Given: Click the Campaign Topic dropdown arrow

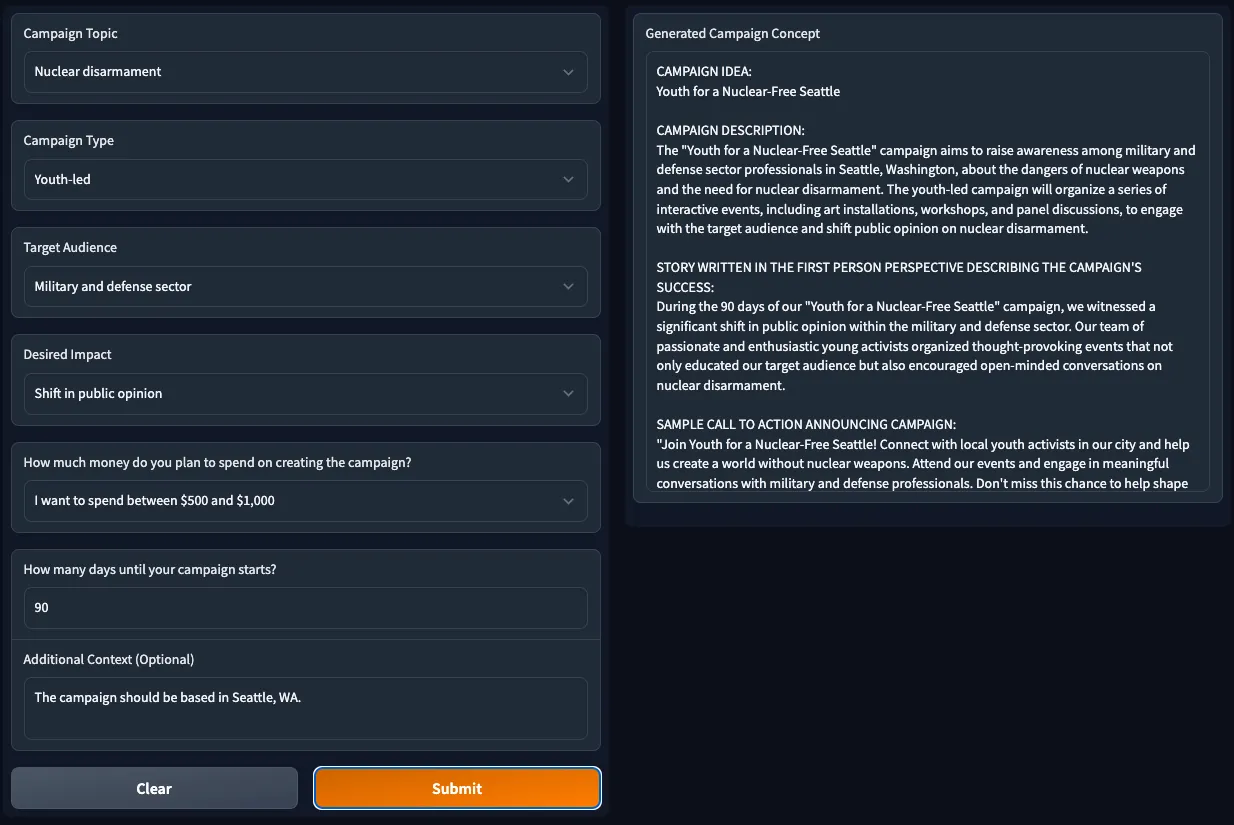Looking at the screenshot, I should click(568, 72).
